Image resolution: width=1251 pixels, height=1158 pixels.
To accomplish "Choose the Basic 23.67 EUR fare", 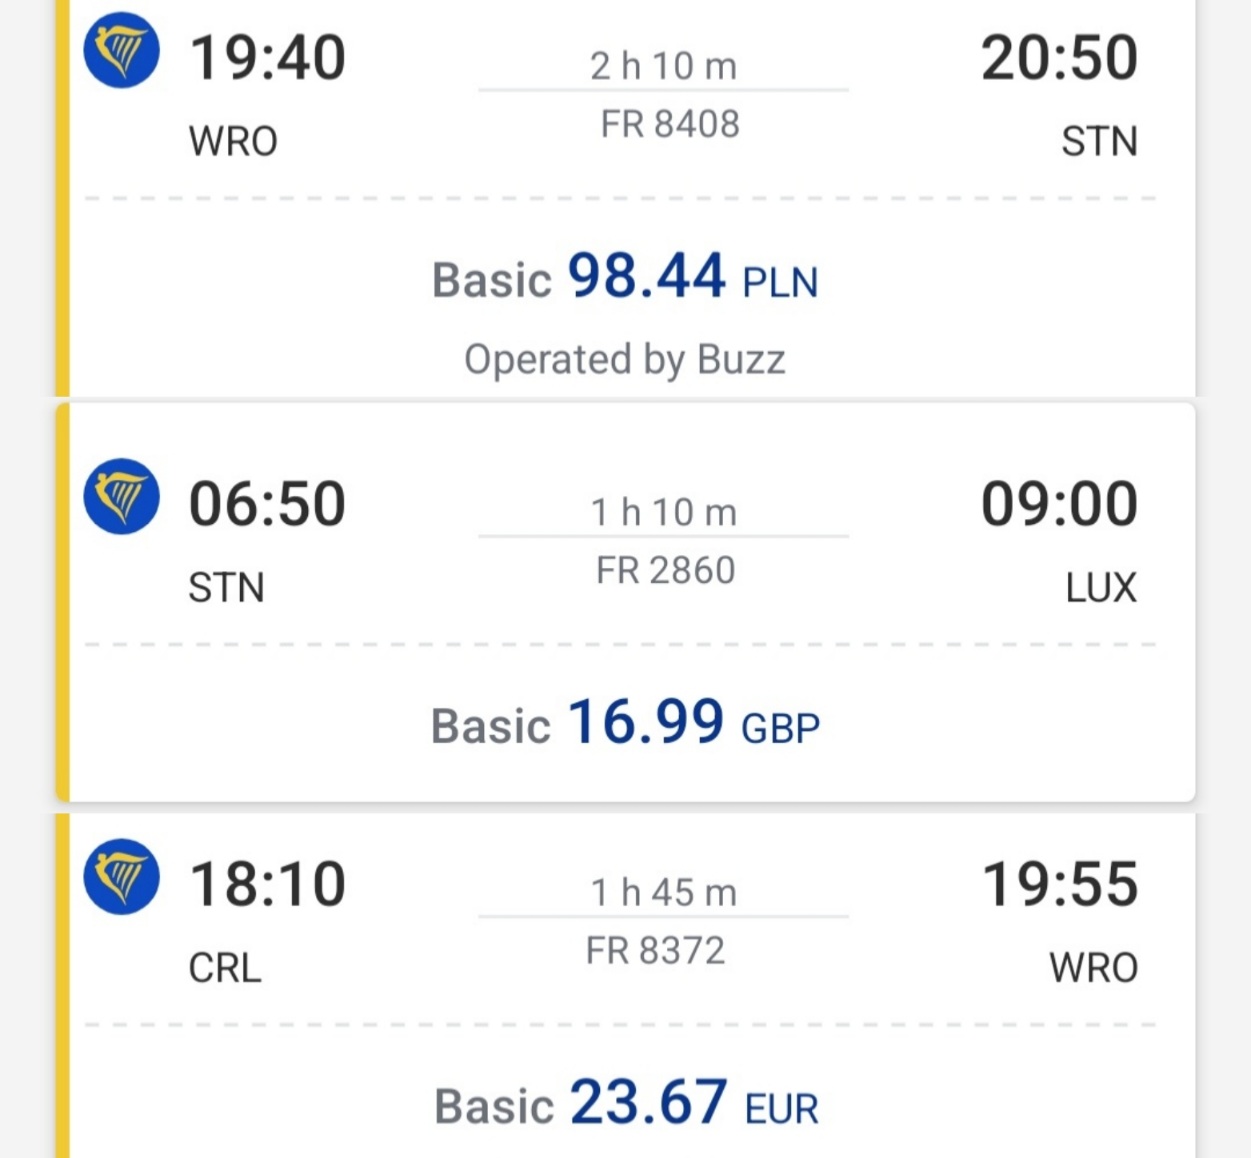I will 626,1104.
